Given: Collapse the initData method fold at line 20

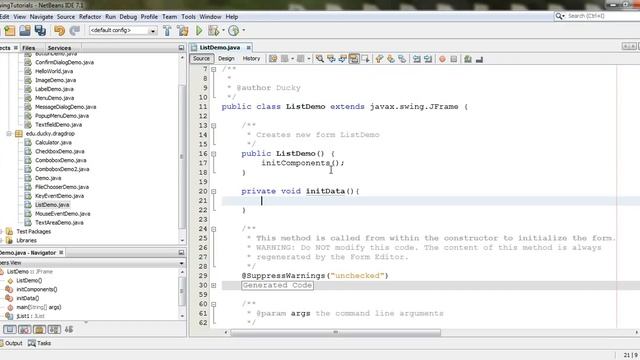Looking at the screenshot, I should pos(213,191).
